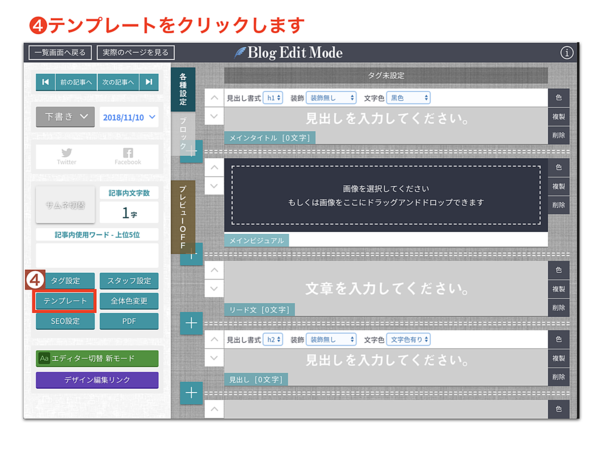Delete the h2 heading block
The image size is (600, 450).
[559, 377]
